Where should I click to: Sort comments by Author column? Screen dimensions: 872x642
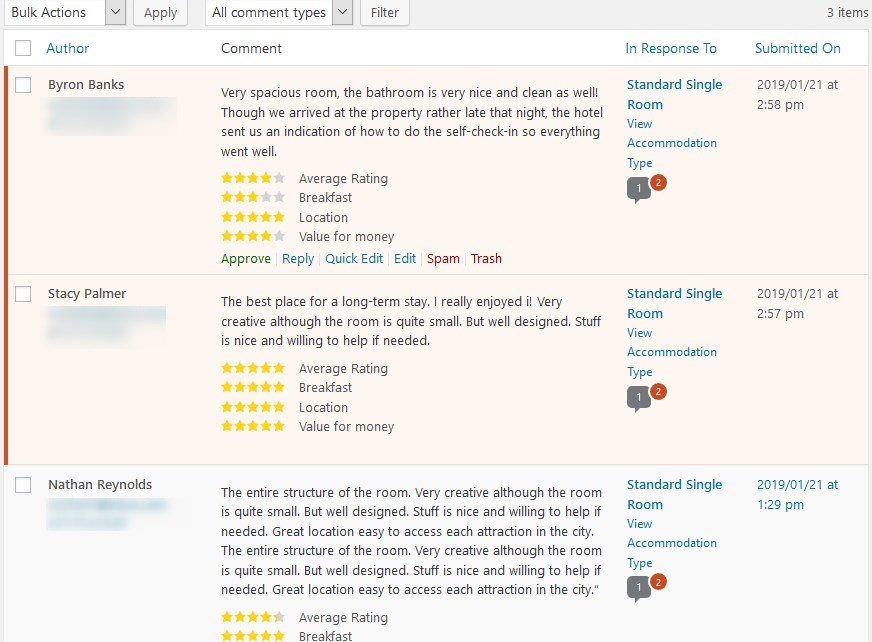click(67, 48)
